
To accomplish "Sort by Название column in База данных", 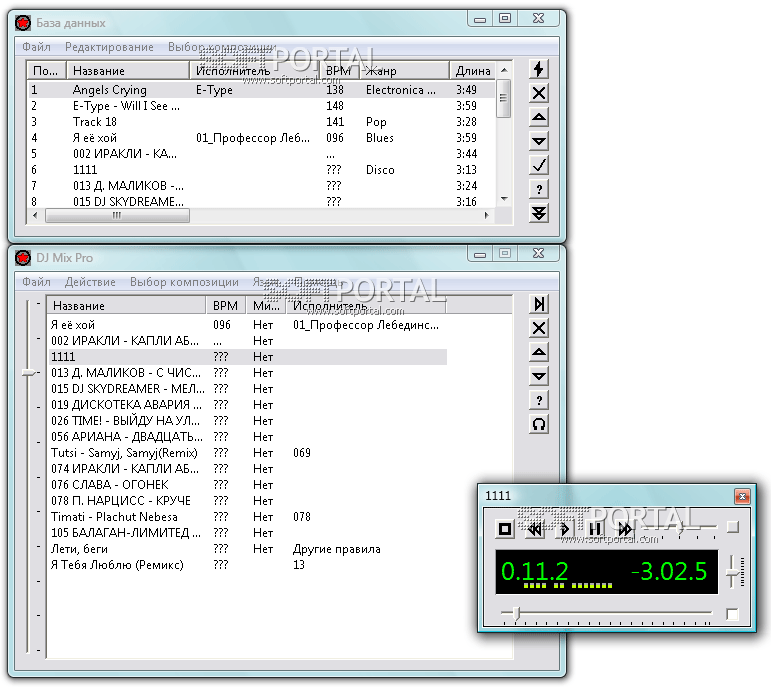I will pos(128,71).
